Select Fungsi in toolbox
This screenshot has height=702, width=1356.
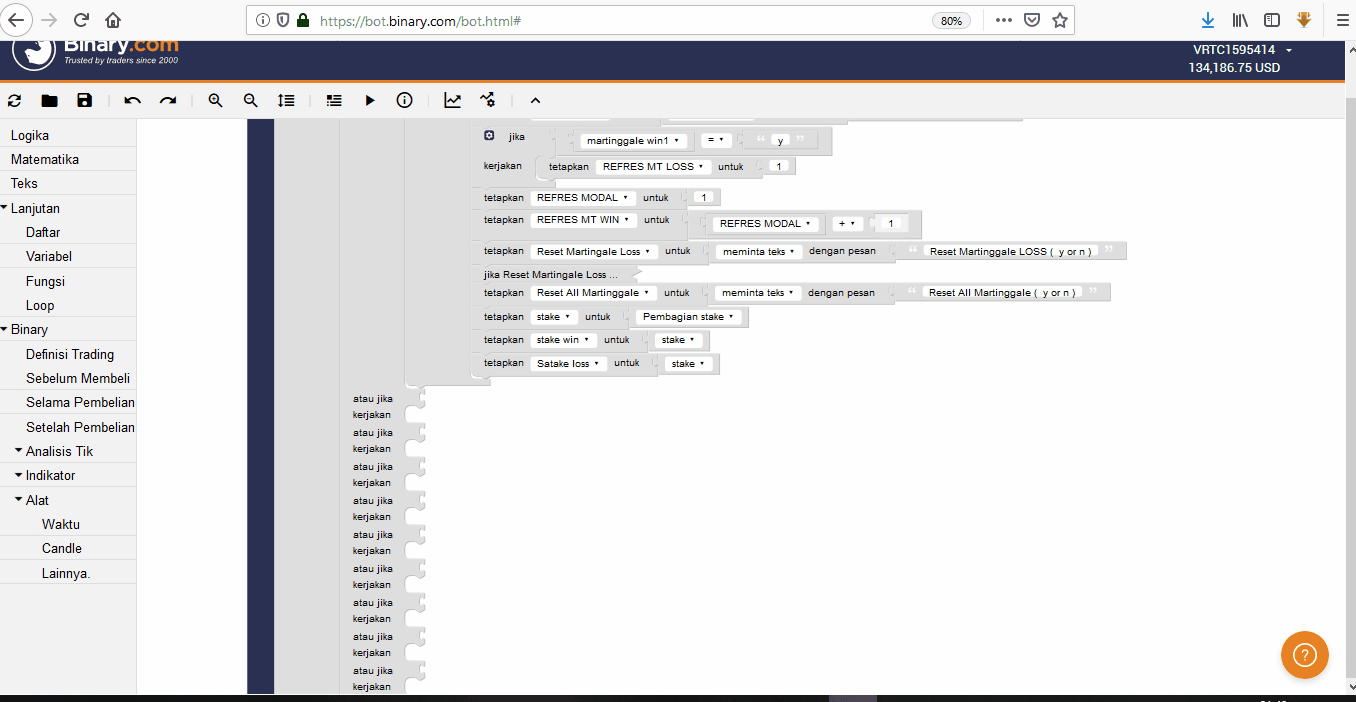point(68,281)
